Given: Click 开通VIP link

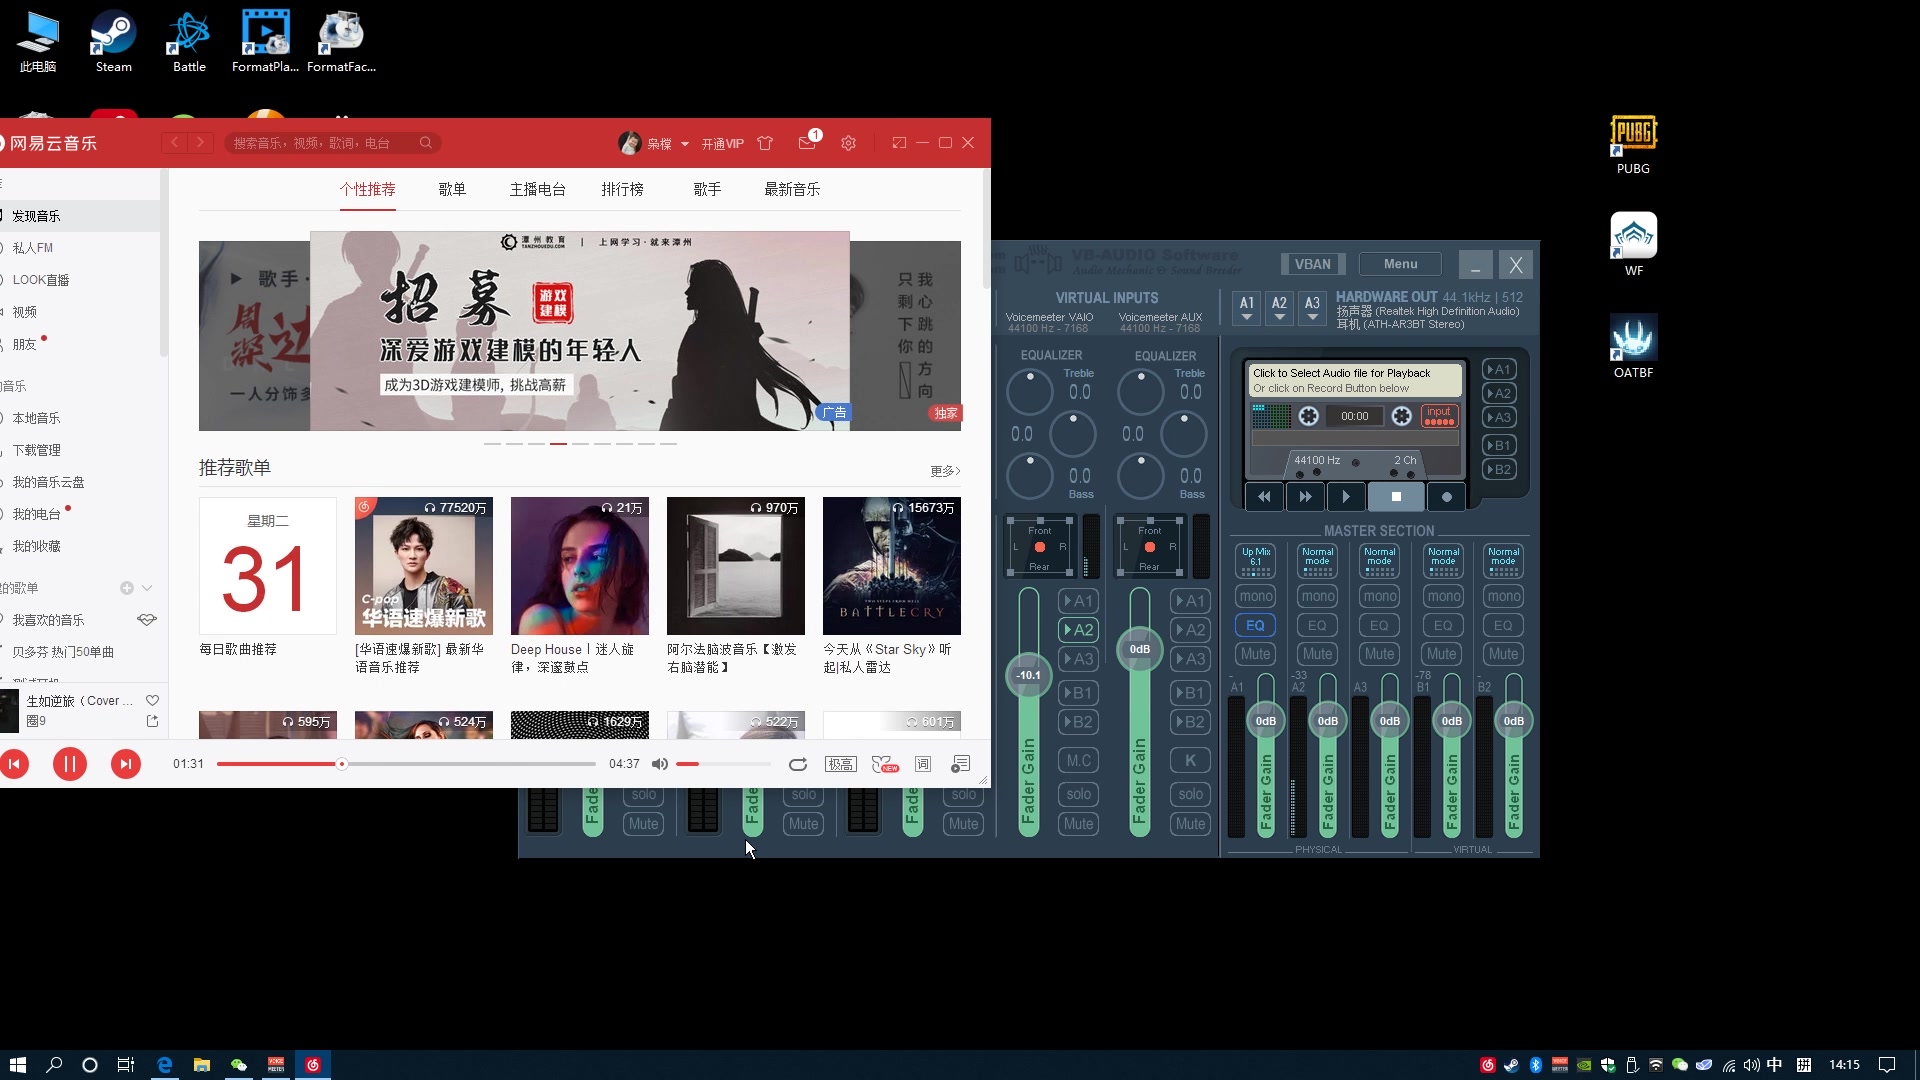Looking at the screenshot, I should 722,144.
